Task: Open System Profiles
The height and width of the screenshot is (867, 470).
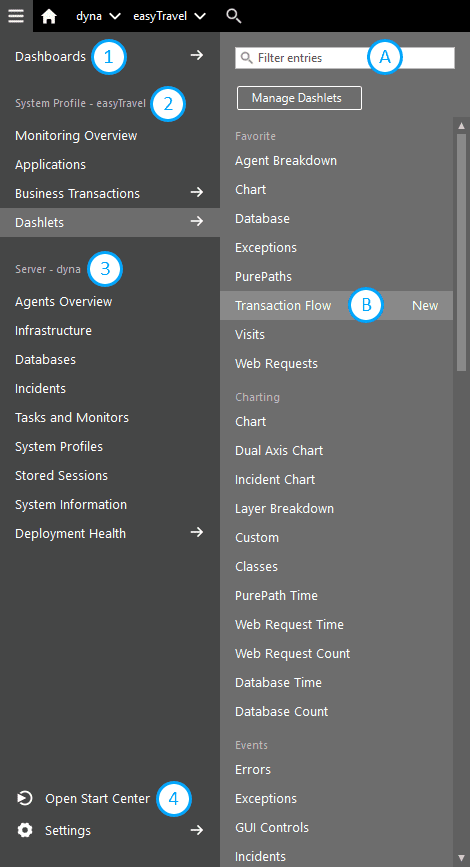Action: tap(59, 447)
